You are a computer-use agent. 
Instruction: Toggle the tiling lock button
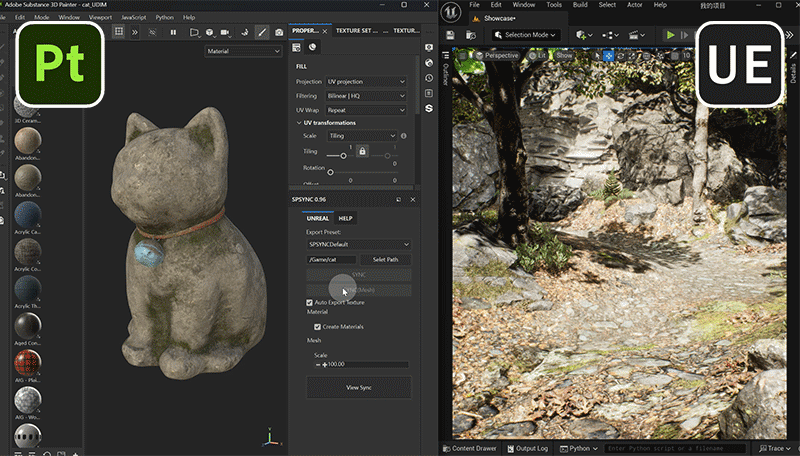(x=362, y=151)
